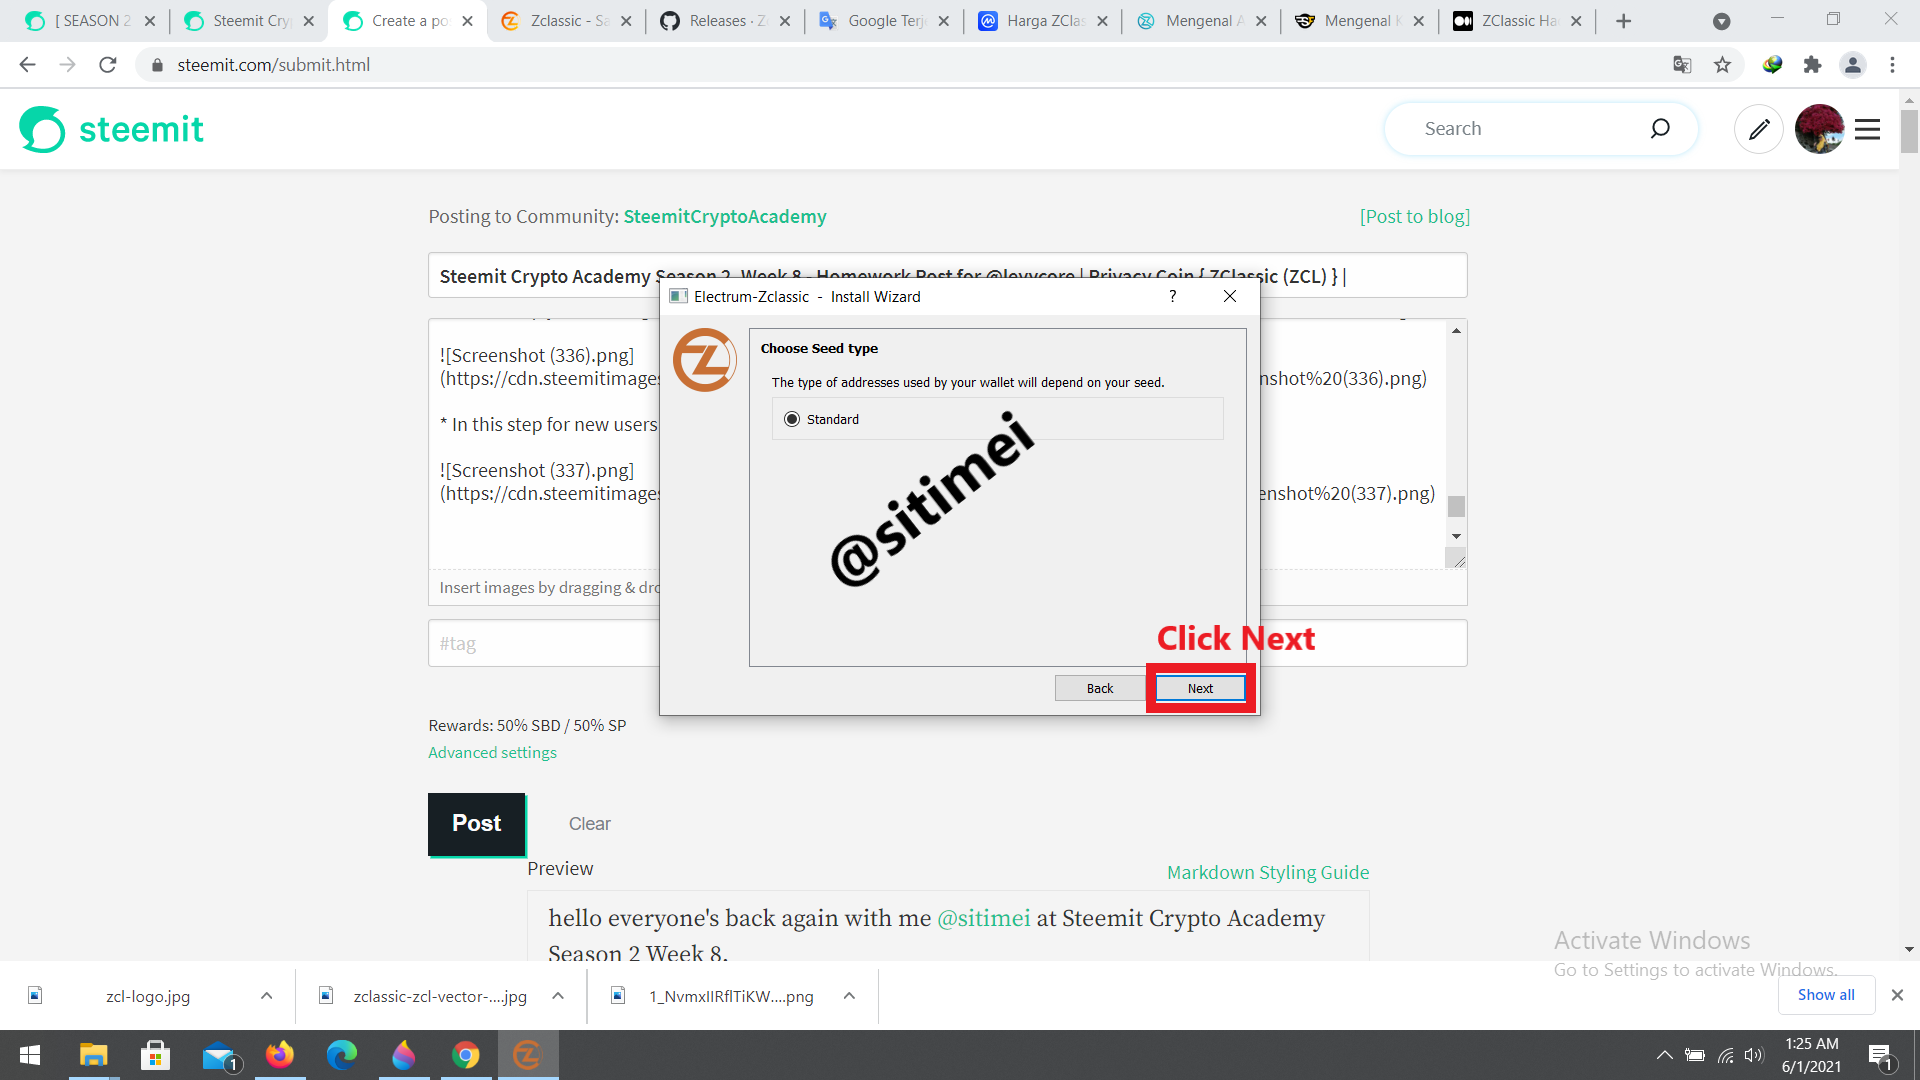Bookmark this page with star icon
Image resolution: width=1920 pixels, height=1080 pixels.
coord(1722,65)
